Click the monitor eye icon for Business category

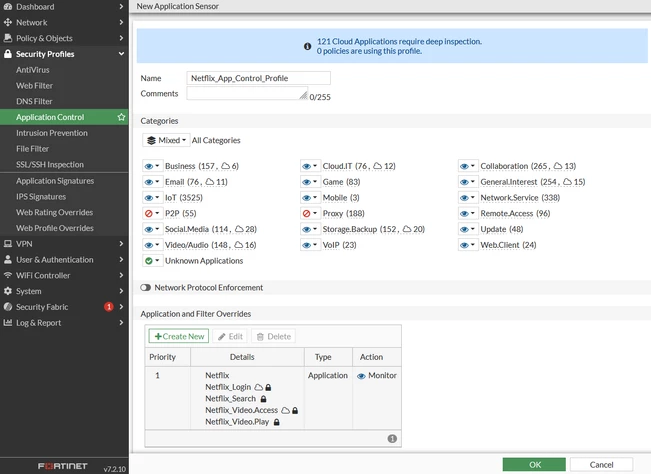[x=149, y=166]
